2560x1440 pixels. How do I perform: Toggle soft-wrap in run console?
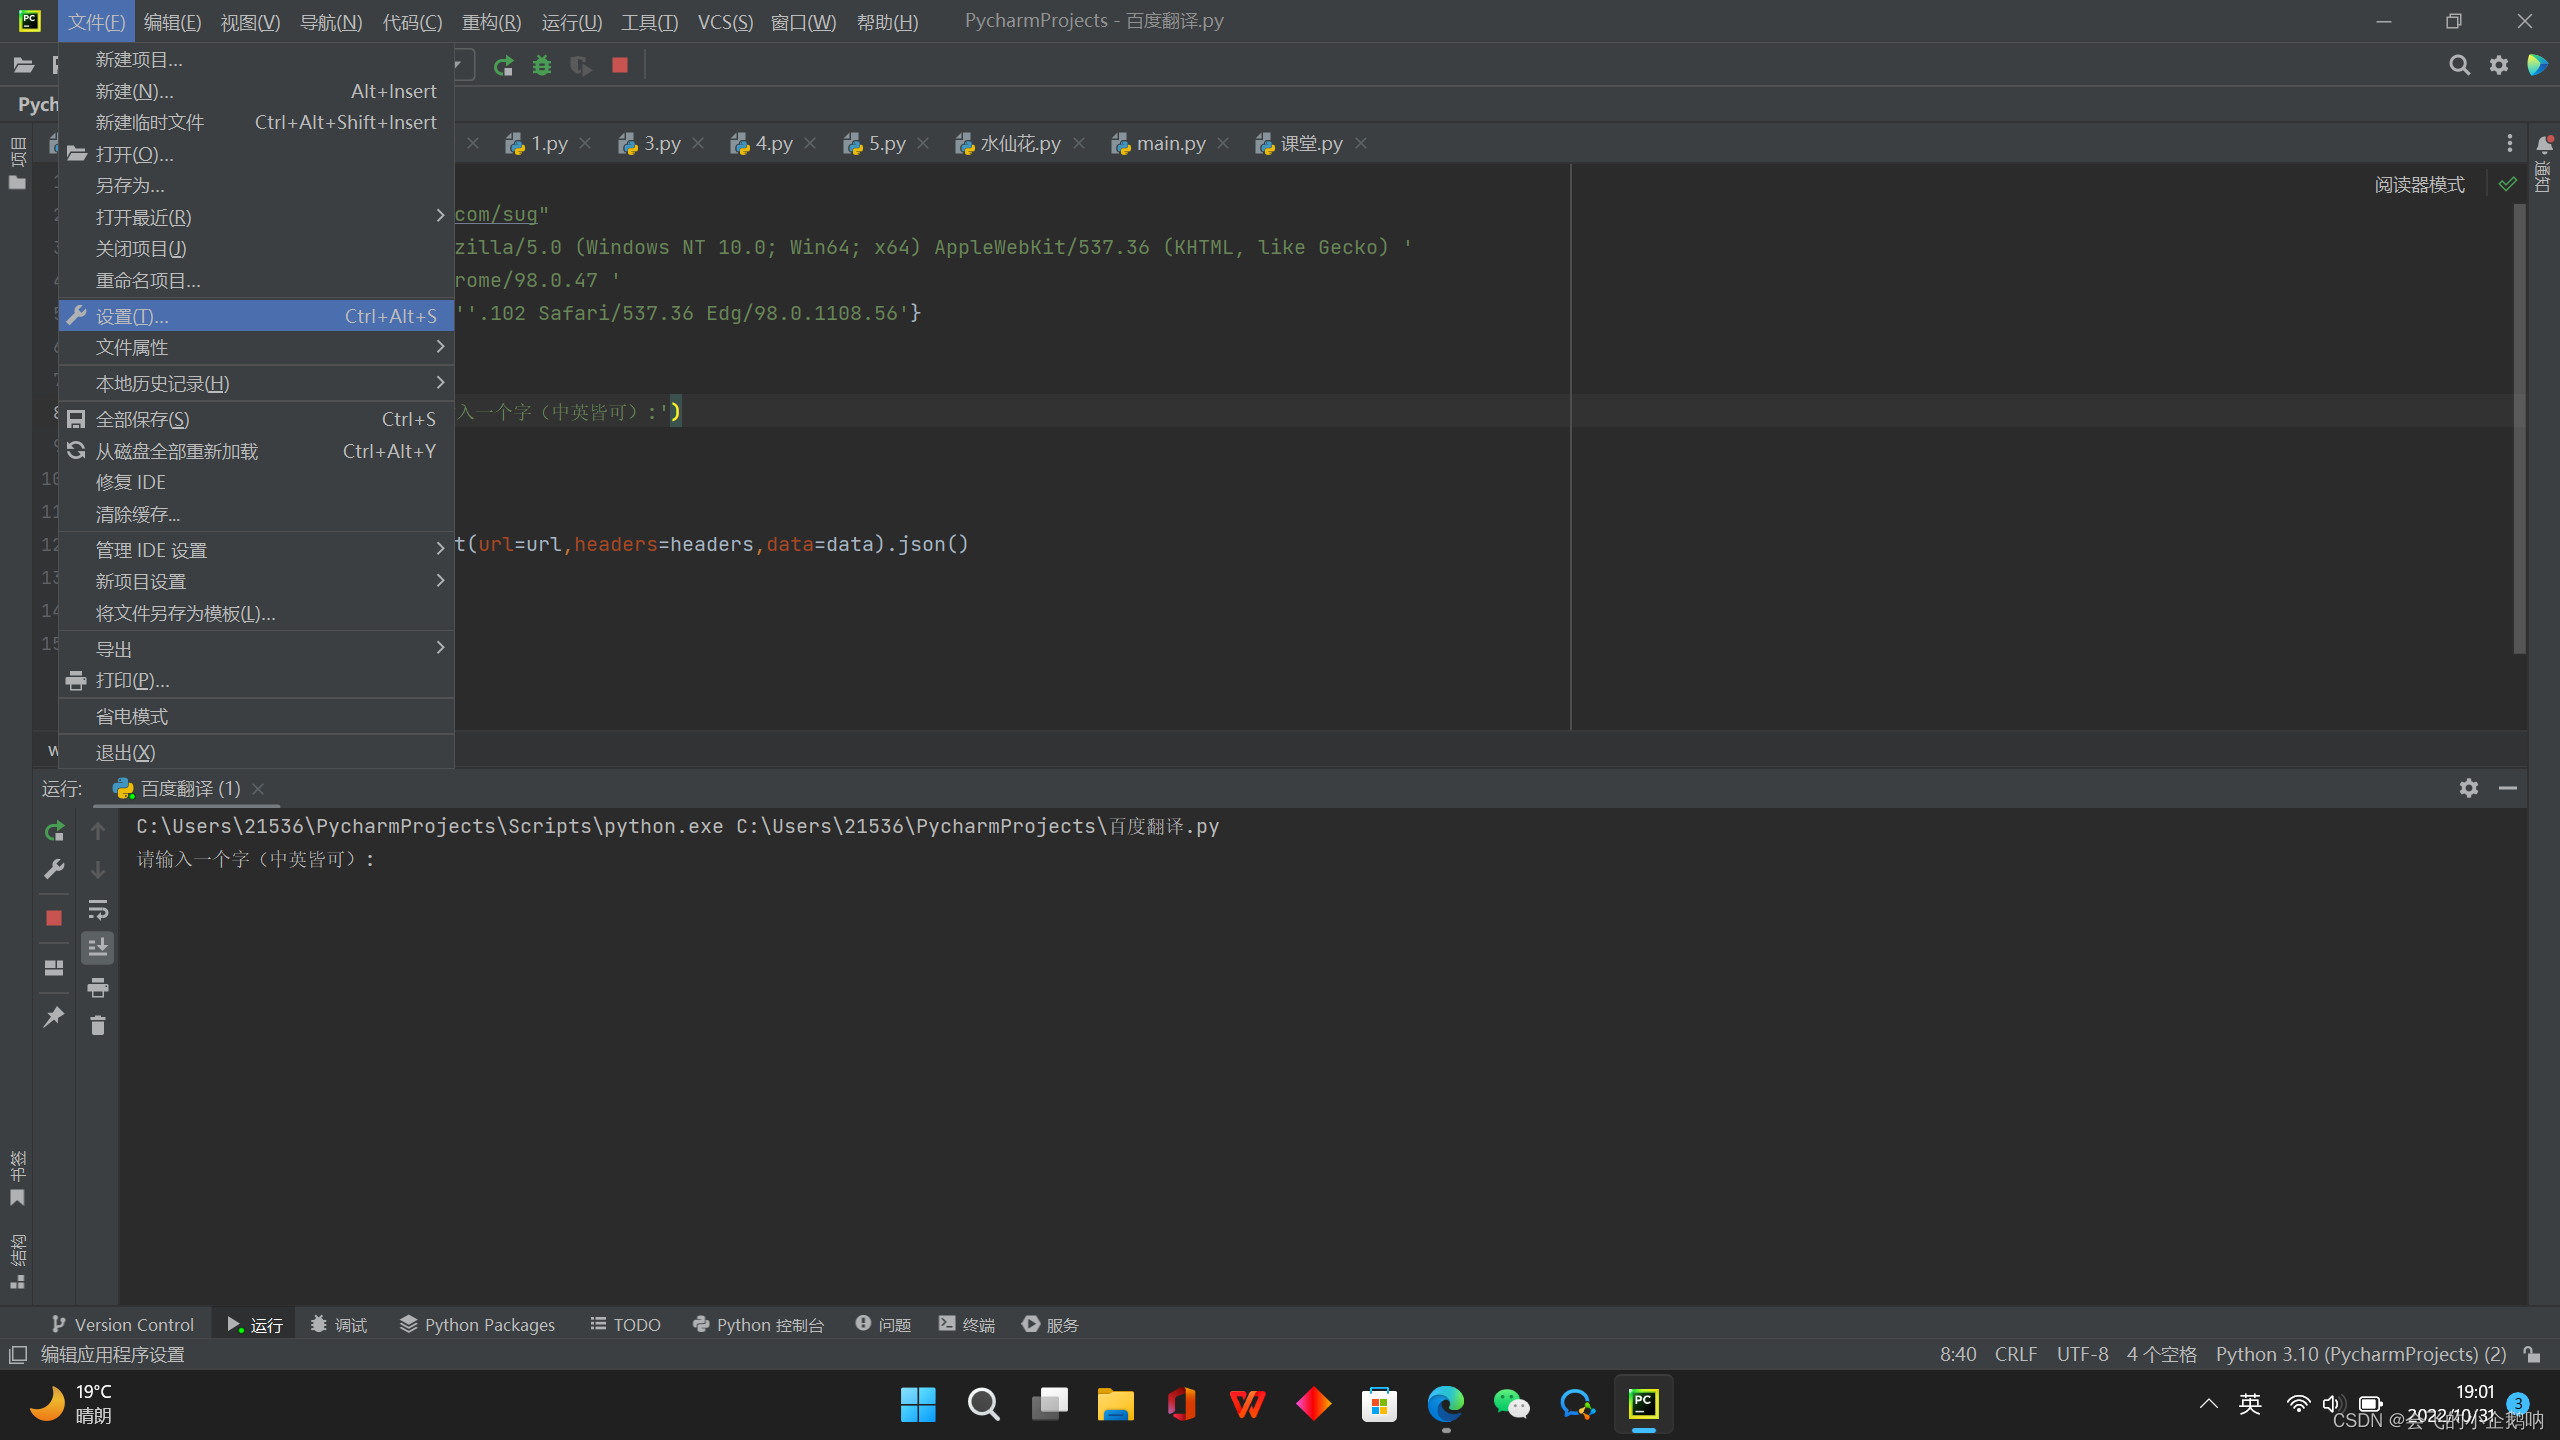[98, 910]
